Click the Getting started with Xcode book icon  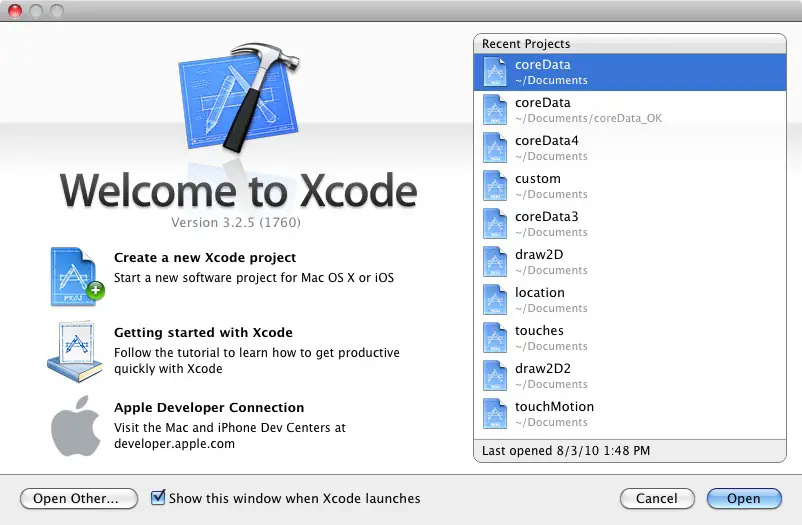point(76,351)
